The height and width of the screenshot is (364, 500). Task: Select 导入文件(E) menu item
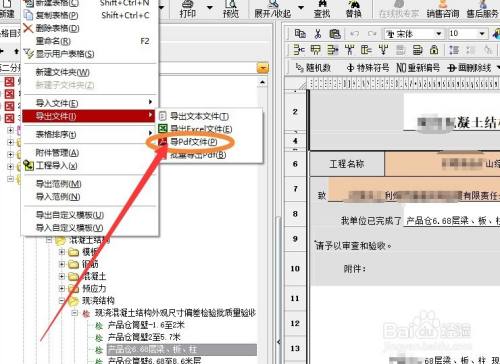coord(89,103)
